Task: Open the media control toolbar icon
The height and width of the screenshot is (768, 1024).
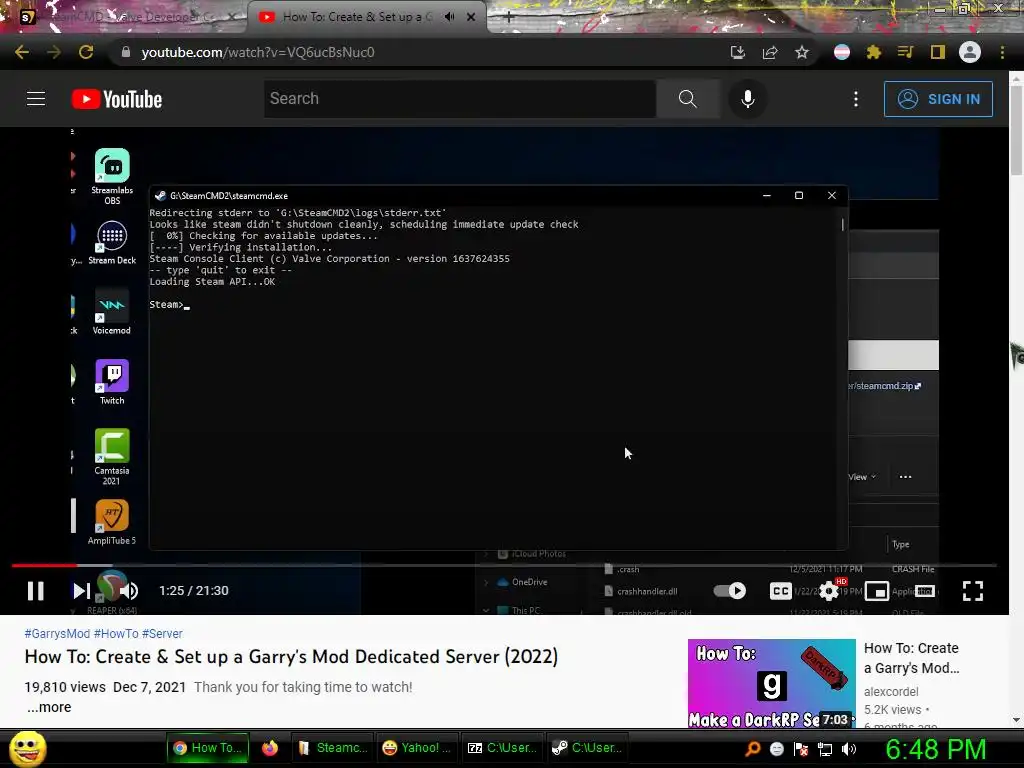Action: click(905, 52)
